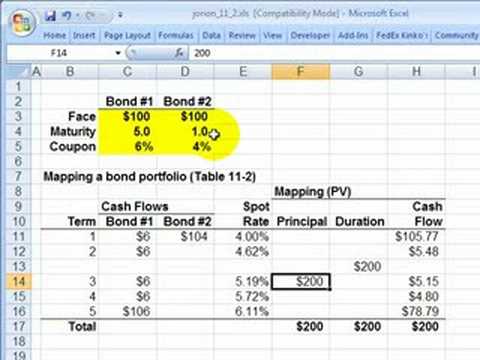Image resolution: width=480 pixels, height=360 pixels.
Task: Open the Name Box dropdown arrow
Action: point(118,53)
